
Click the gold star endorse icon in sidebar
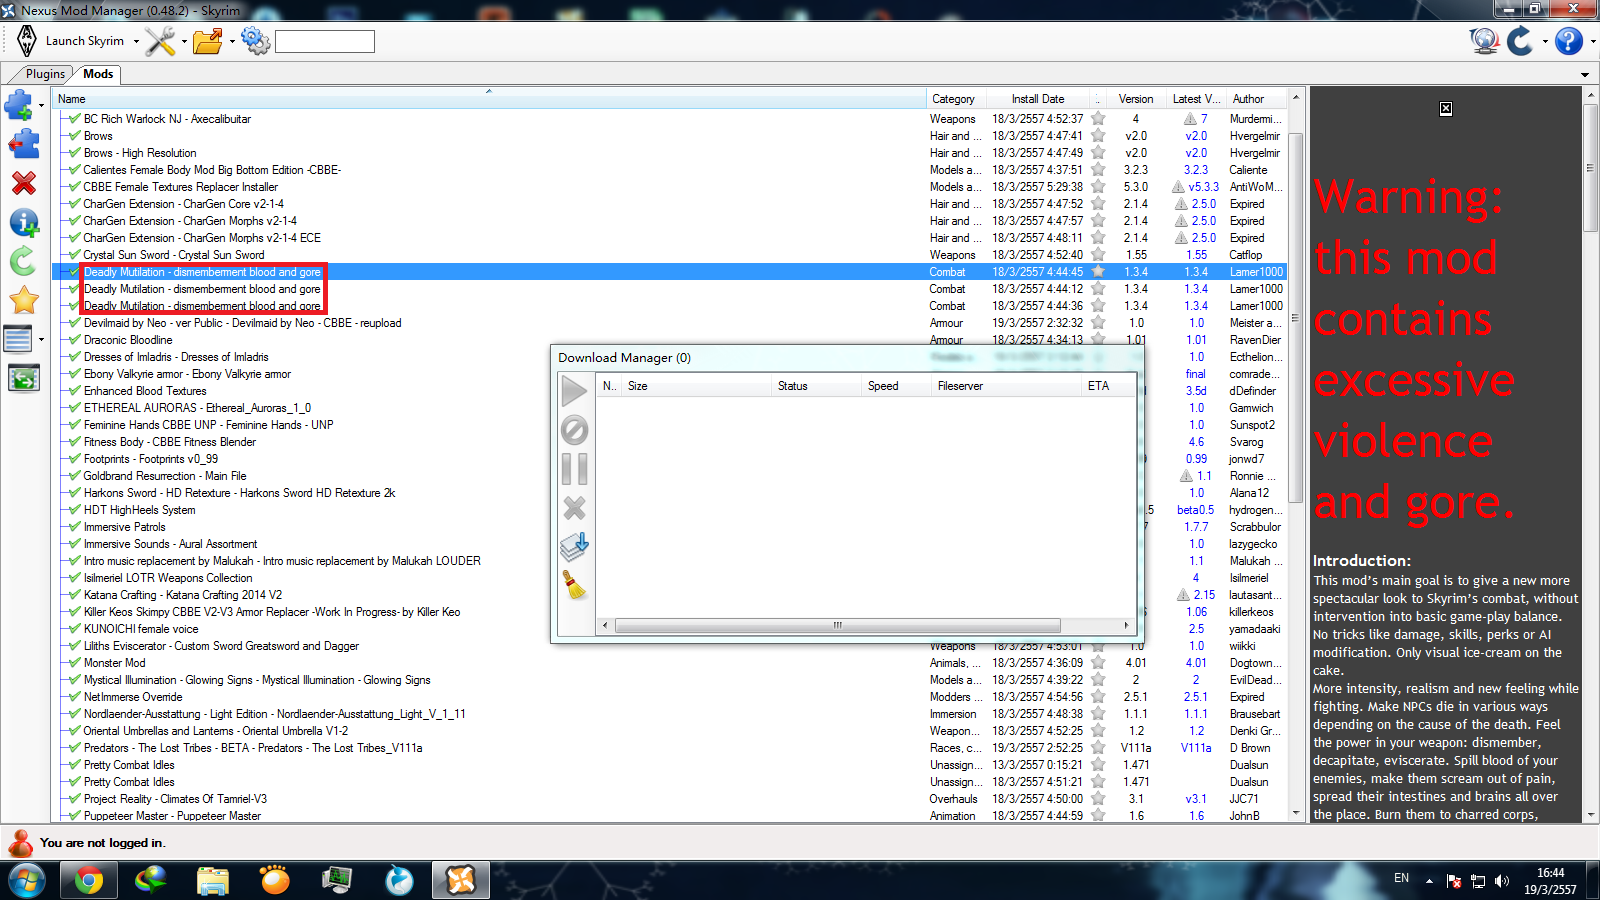pos(23,300)
